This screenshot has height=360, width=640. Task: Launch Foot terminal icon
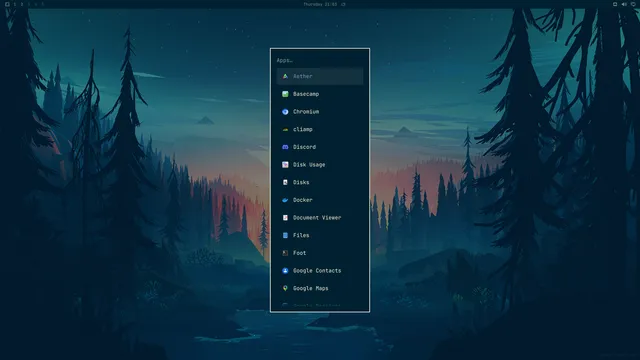[x=285, y=253]
